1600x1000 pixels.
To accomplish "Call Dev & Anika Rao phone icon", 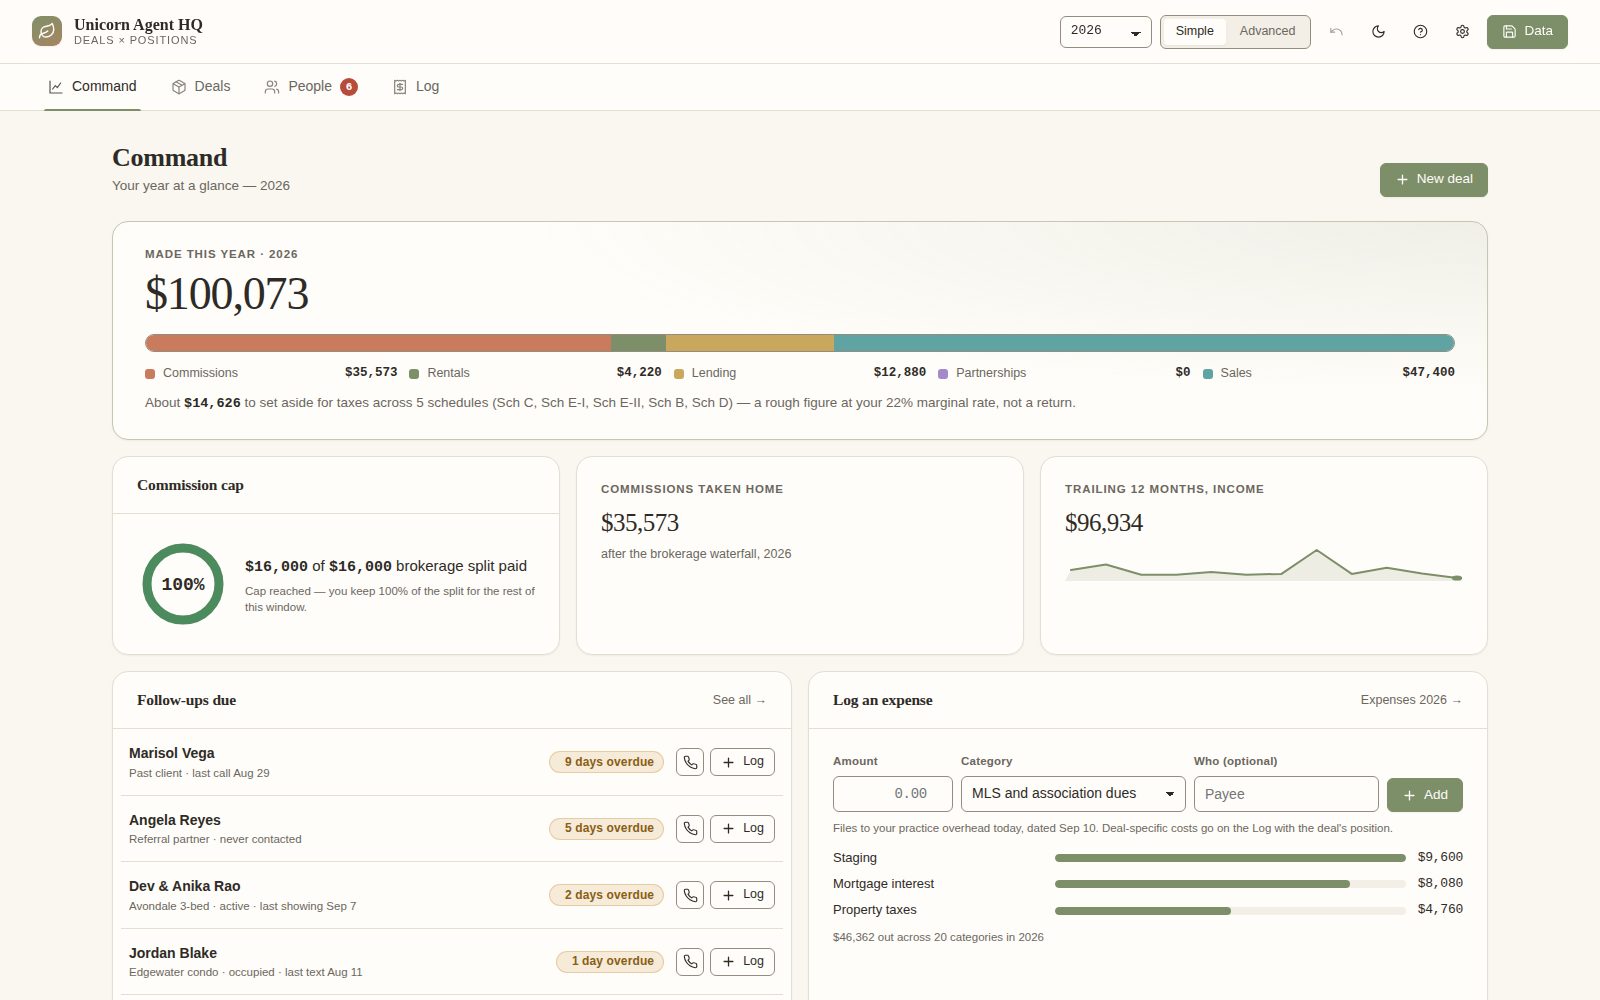I will pos(690,895).
